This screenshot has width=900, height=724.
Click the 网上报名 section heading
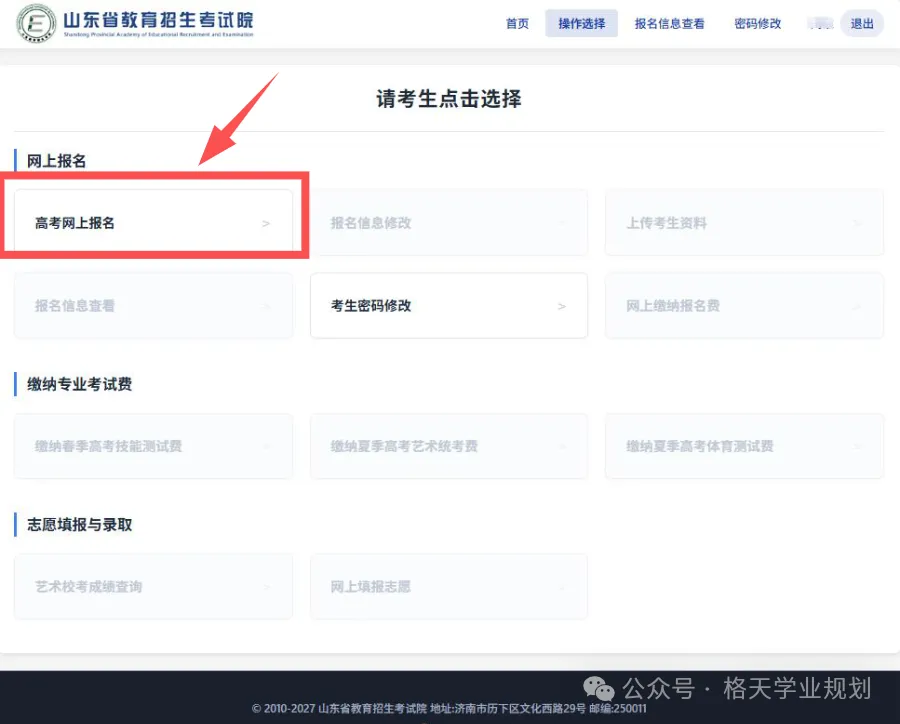pyautogui.click(x=56, y=161)
